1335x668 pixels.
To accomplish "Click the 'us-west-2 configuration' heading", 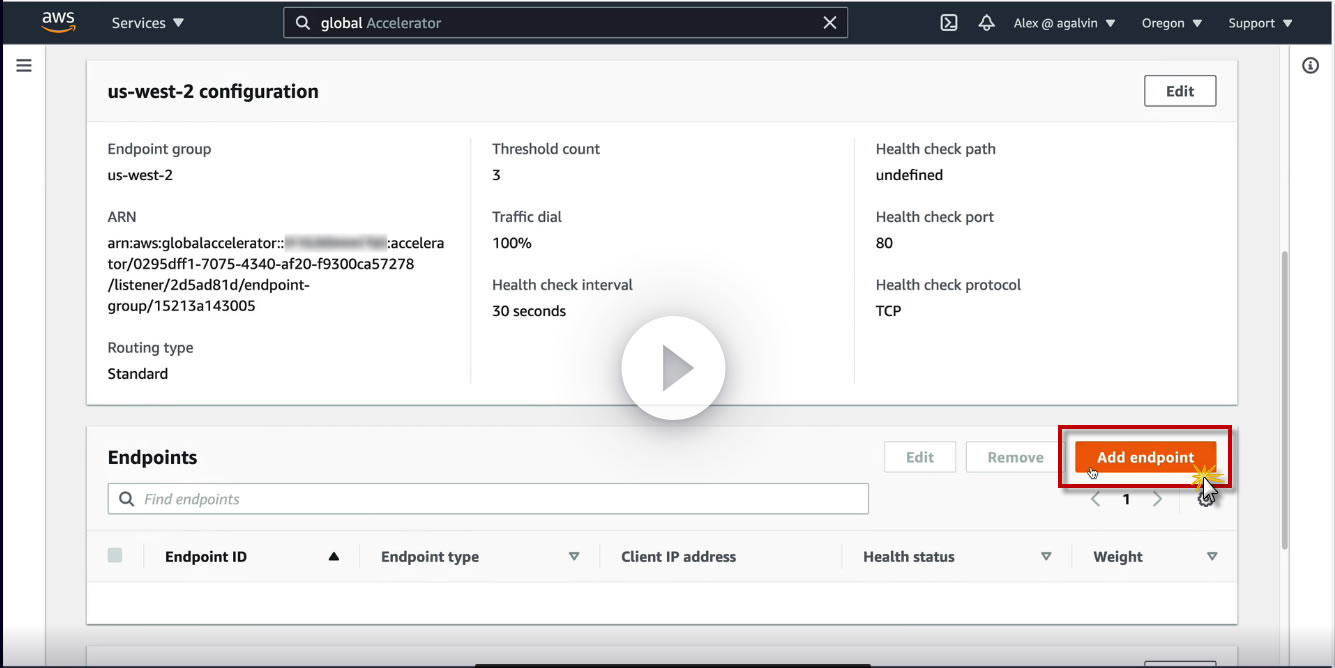I will point(213,91).
